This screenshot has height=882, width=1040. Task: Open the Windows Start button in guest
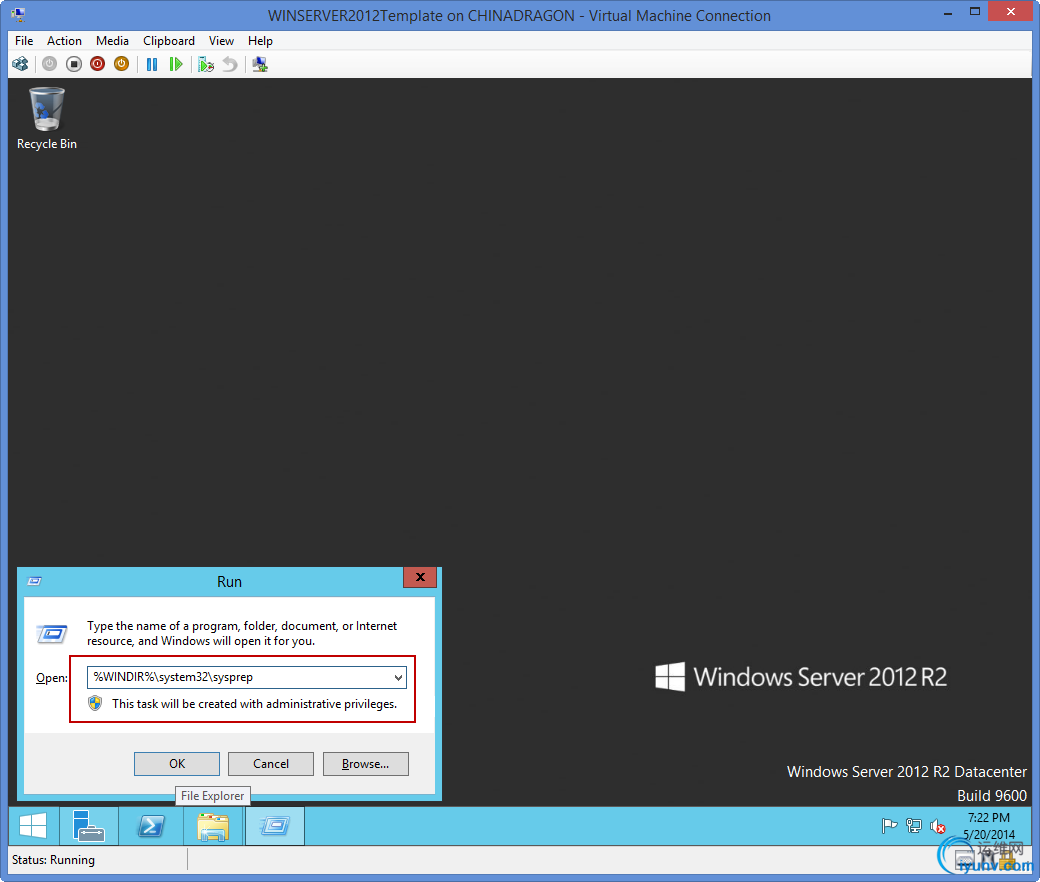point(33,826)
